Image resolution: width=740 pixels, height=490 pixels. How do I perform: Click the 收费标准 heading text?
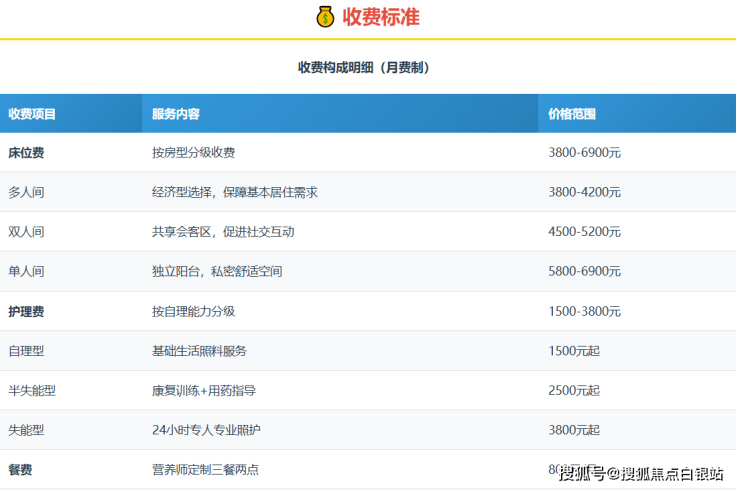(x=381, y=17)
